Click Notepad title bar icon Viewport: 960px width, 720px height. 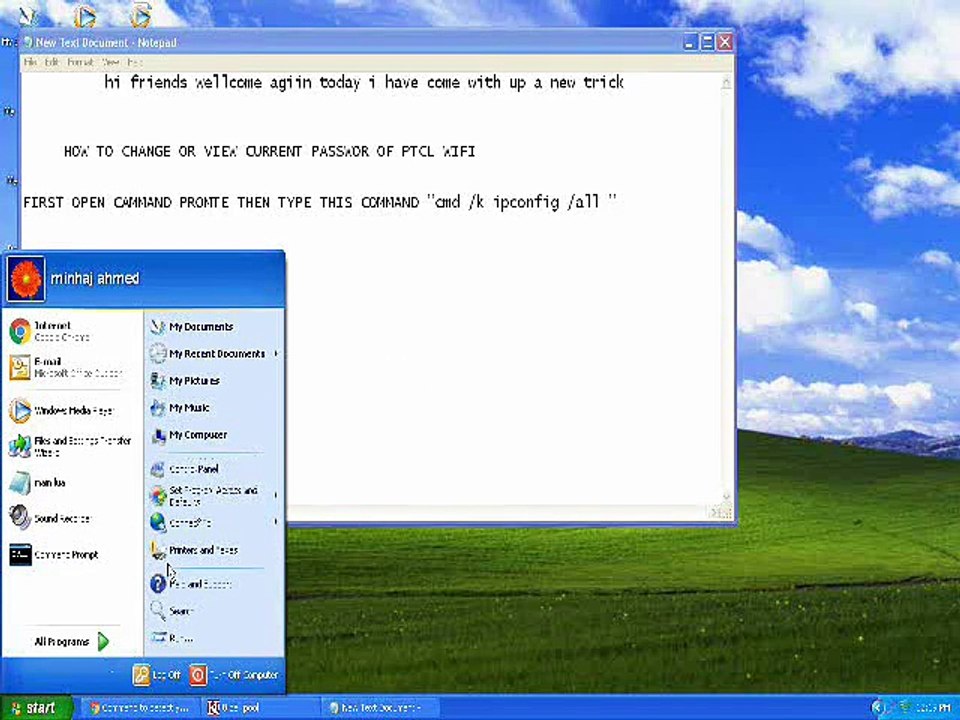(x=28, y=42)
